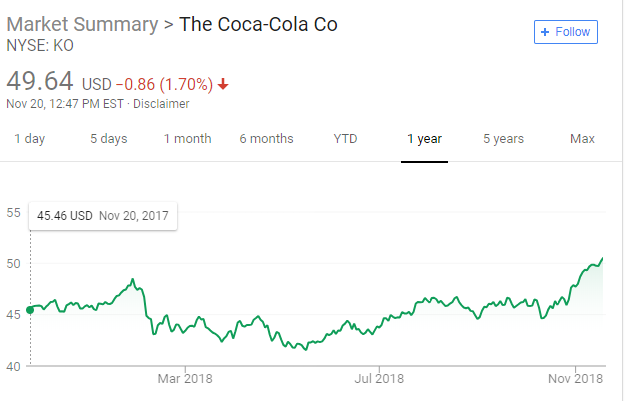Select the 1 year tab
Viewport: 630px width, 401px height.
click(x=424, y=139)
